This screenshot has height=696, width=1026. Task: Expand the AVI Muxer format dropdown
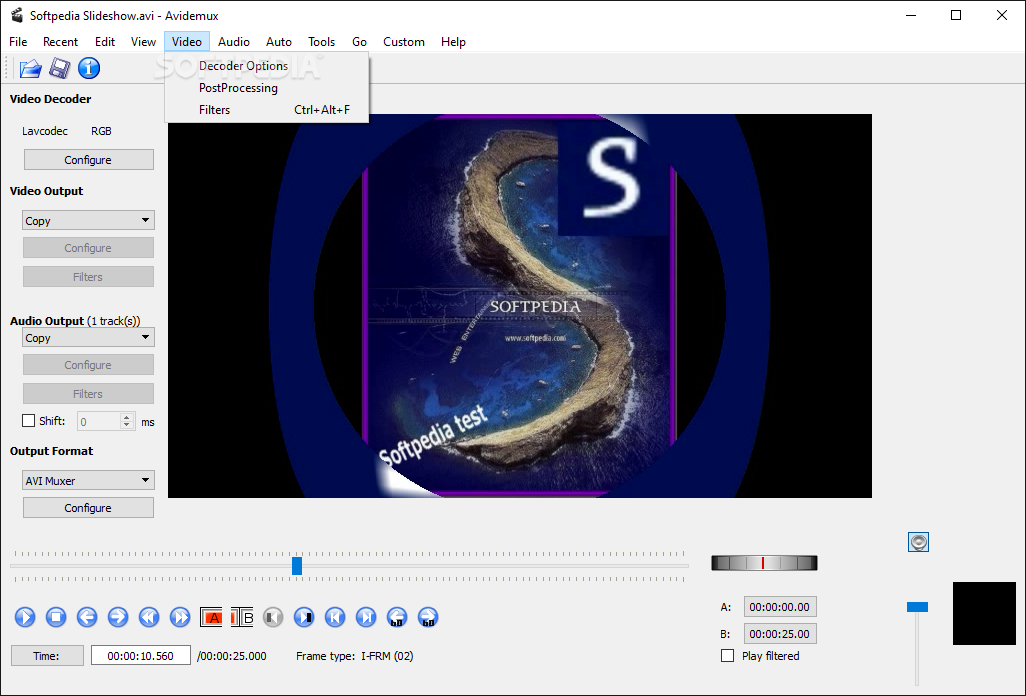point(88,480)
